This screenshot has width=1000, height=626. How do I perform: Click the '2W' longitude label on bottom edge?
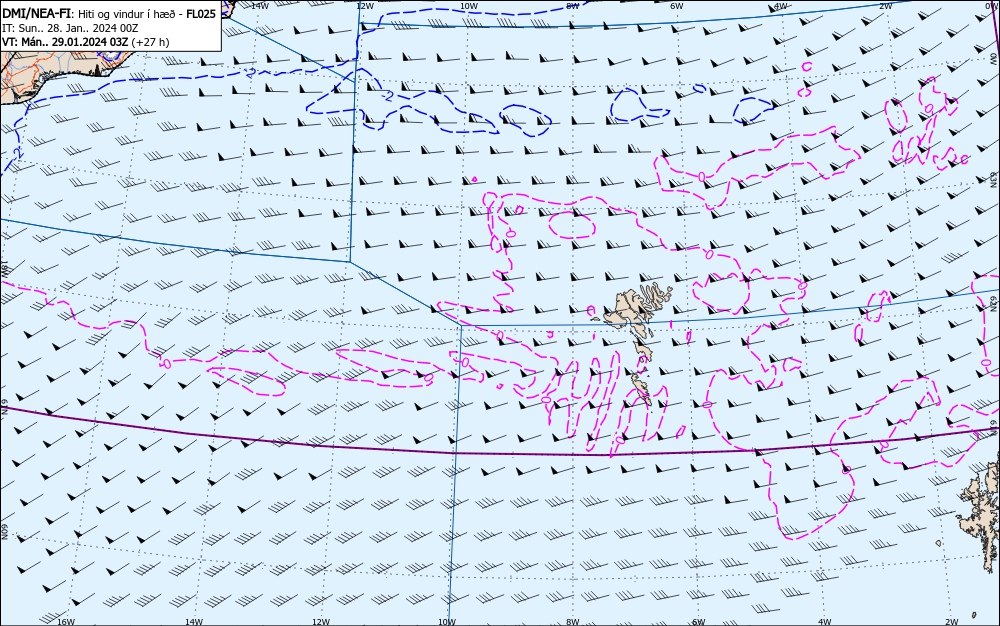952,622
